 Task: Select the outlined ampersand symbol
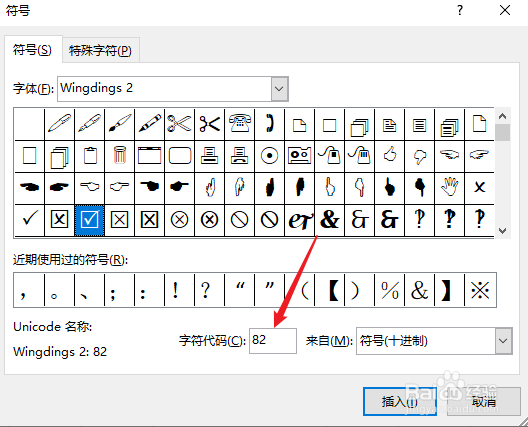359,220
